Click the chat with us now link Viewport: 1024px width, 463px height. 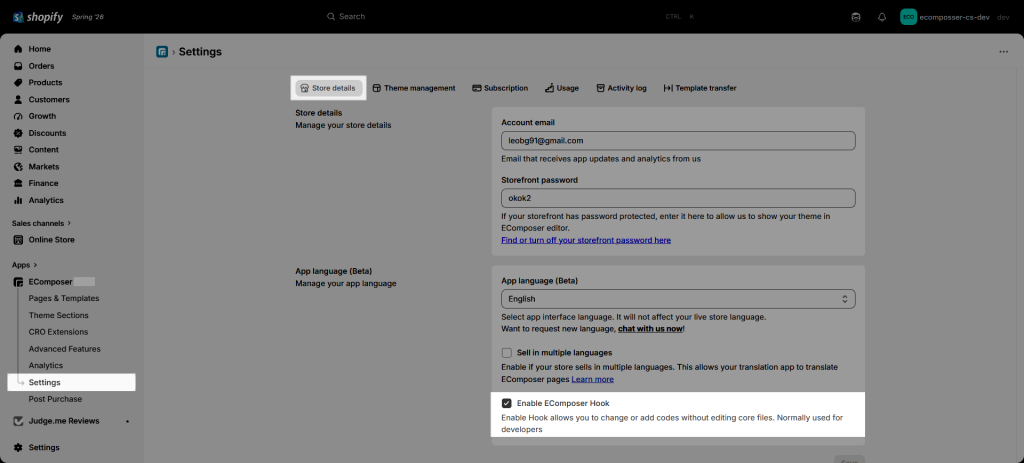pos(650,329)
